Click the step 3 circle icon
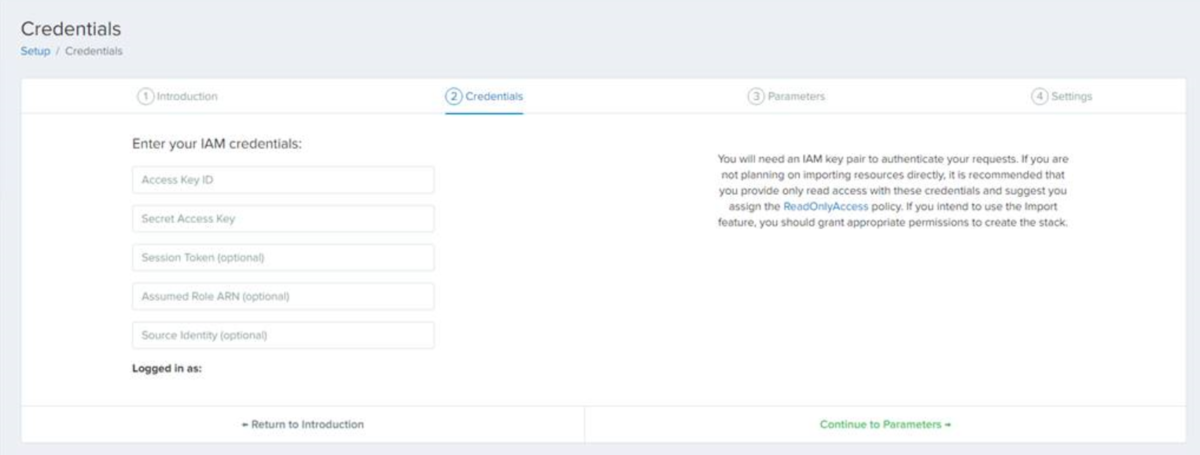This screenshot has width=1200, height=455. (756, 97)
